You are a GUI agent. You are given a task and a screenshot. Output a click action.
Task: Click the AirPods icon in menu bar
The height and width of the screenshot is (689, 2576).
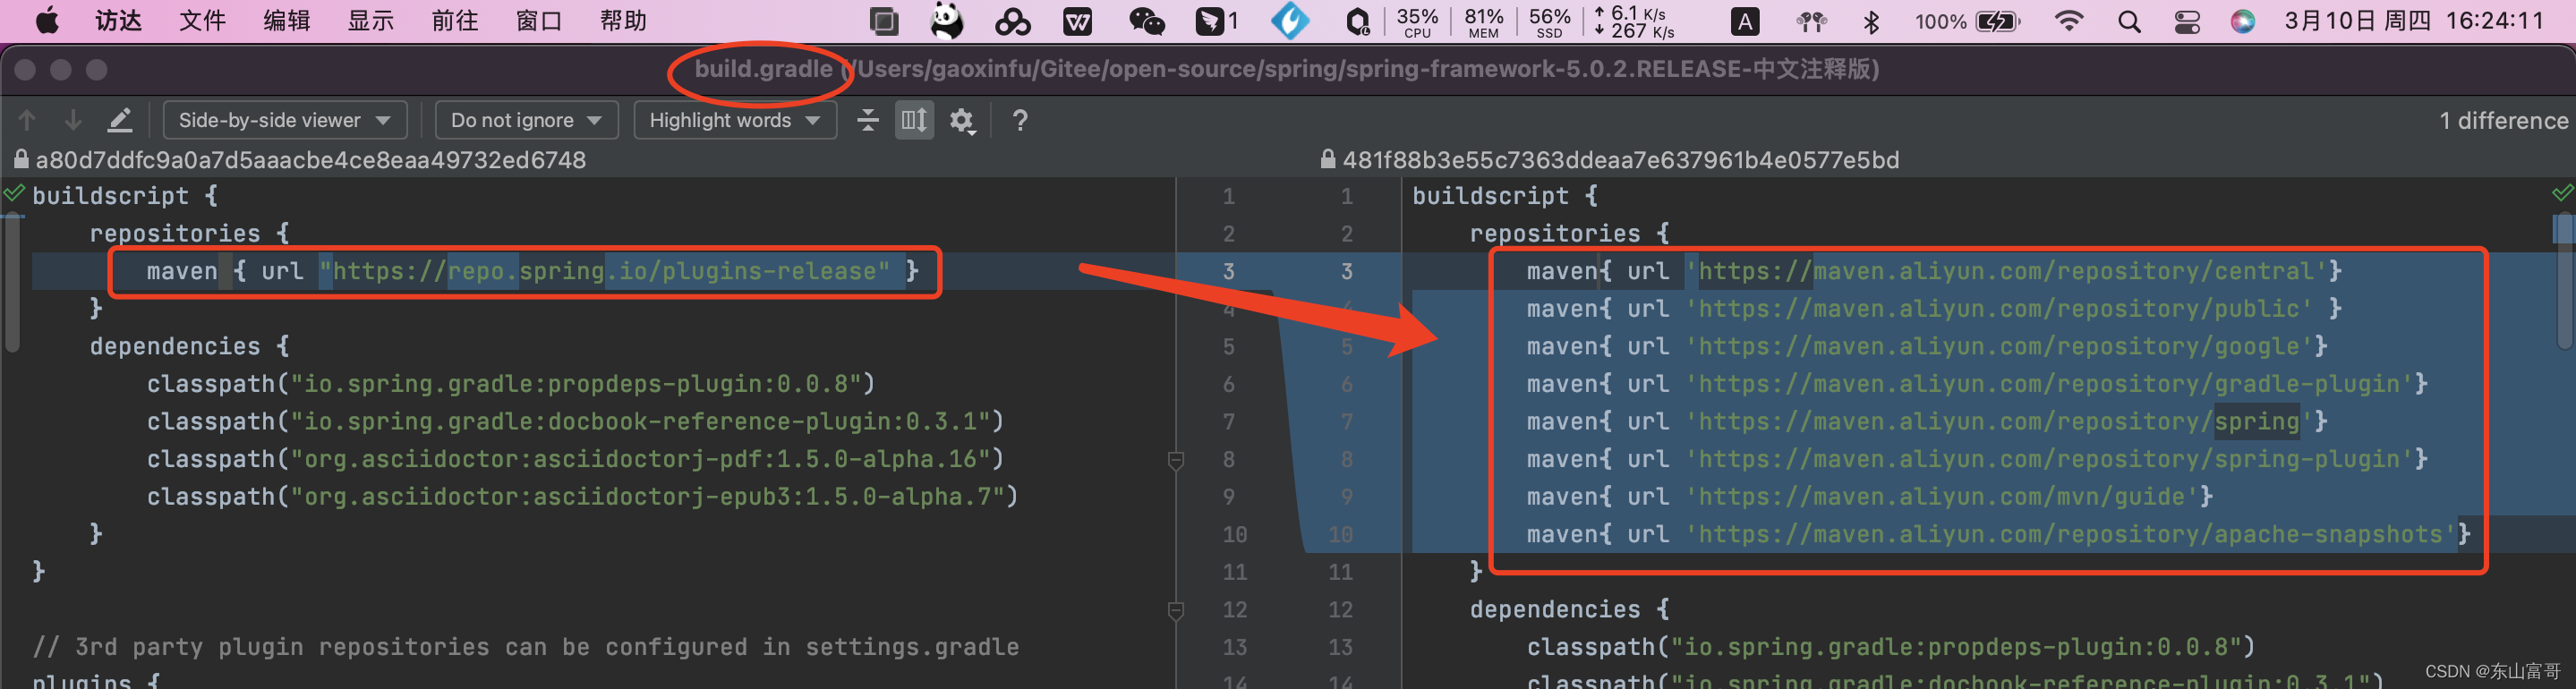(x=1811, y=21)
